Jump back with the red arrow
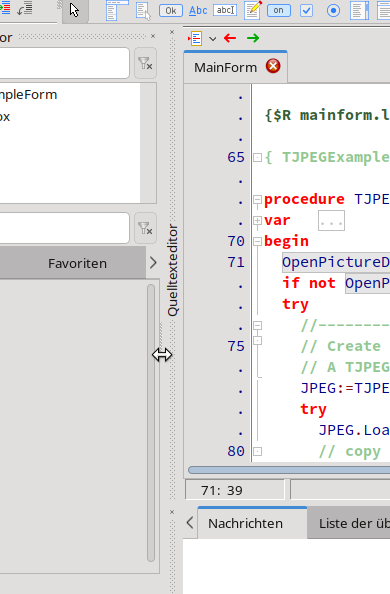This screenshot has width=390, height=594. (x=230, y=38)
